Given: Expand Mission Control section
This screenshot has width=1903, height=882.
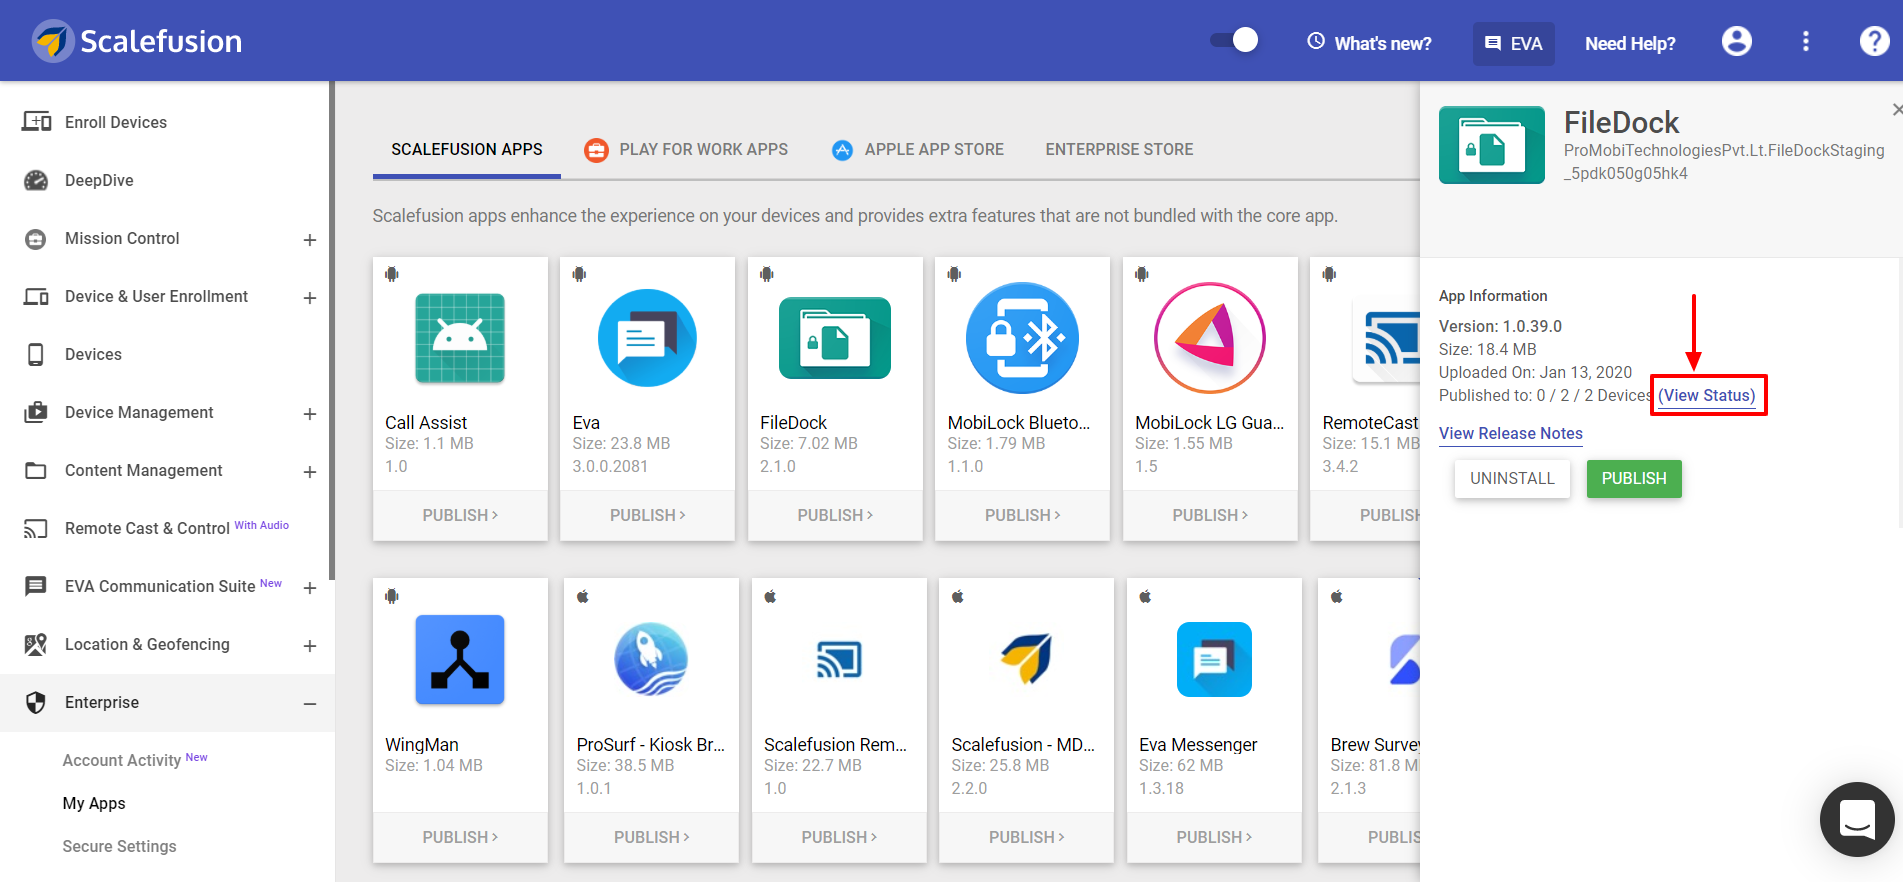Looking at the screenshot, I should pyautogui.click(x=310, y=239).
